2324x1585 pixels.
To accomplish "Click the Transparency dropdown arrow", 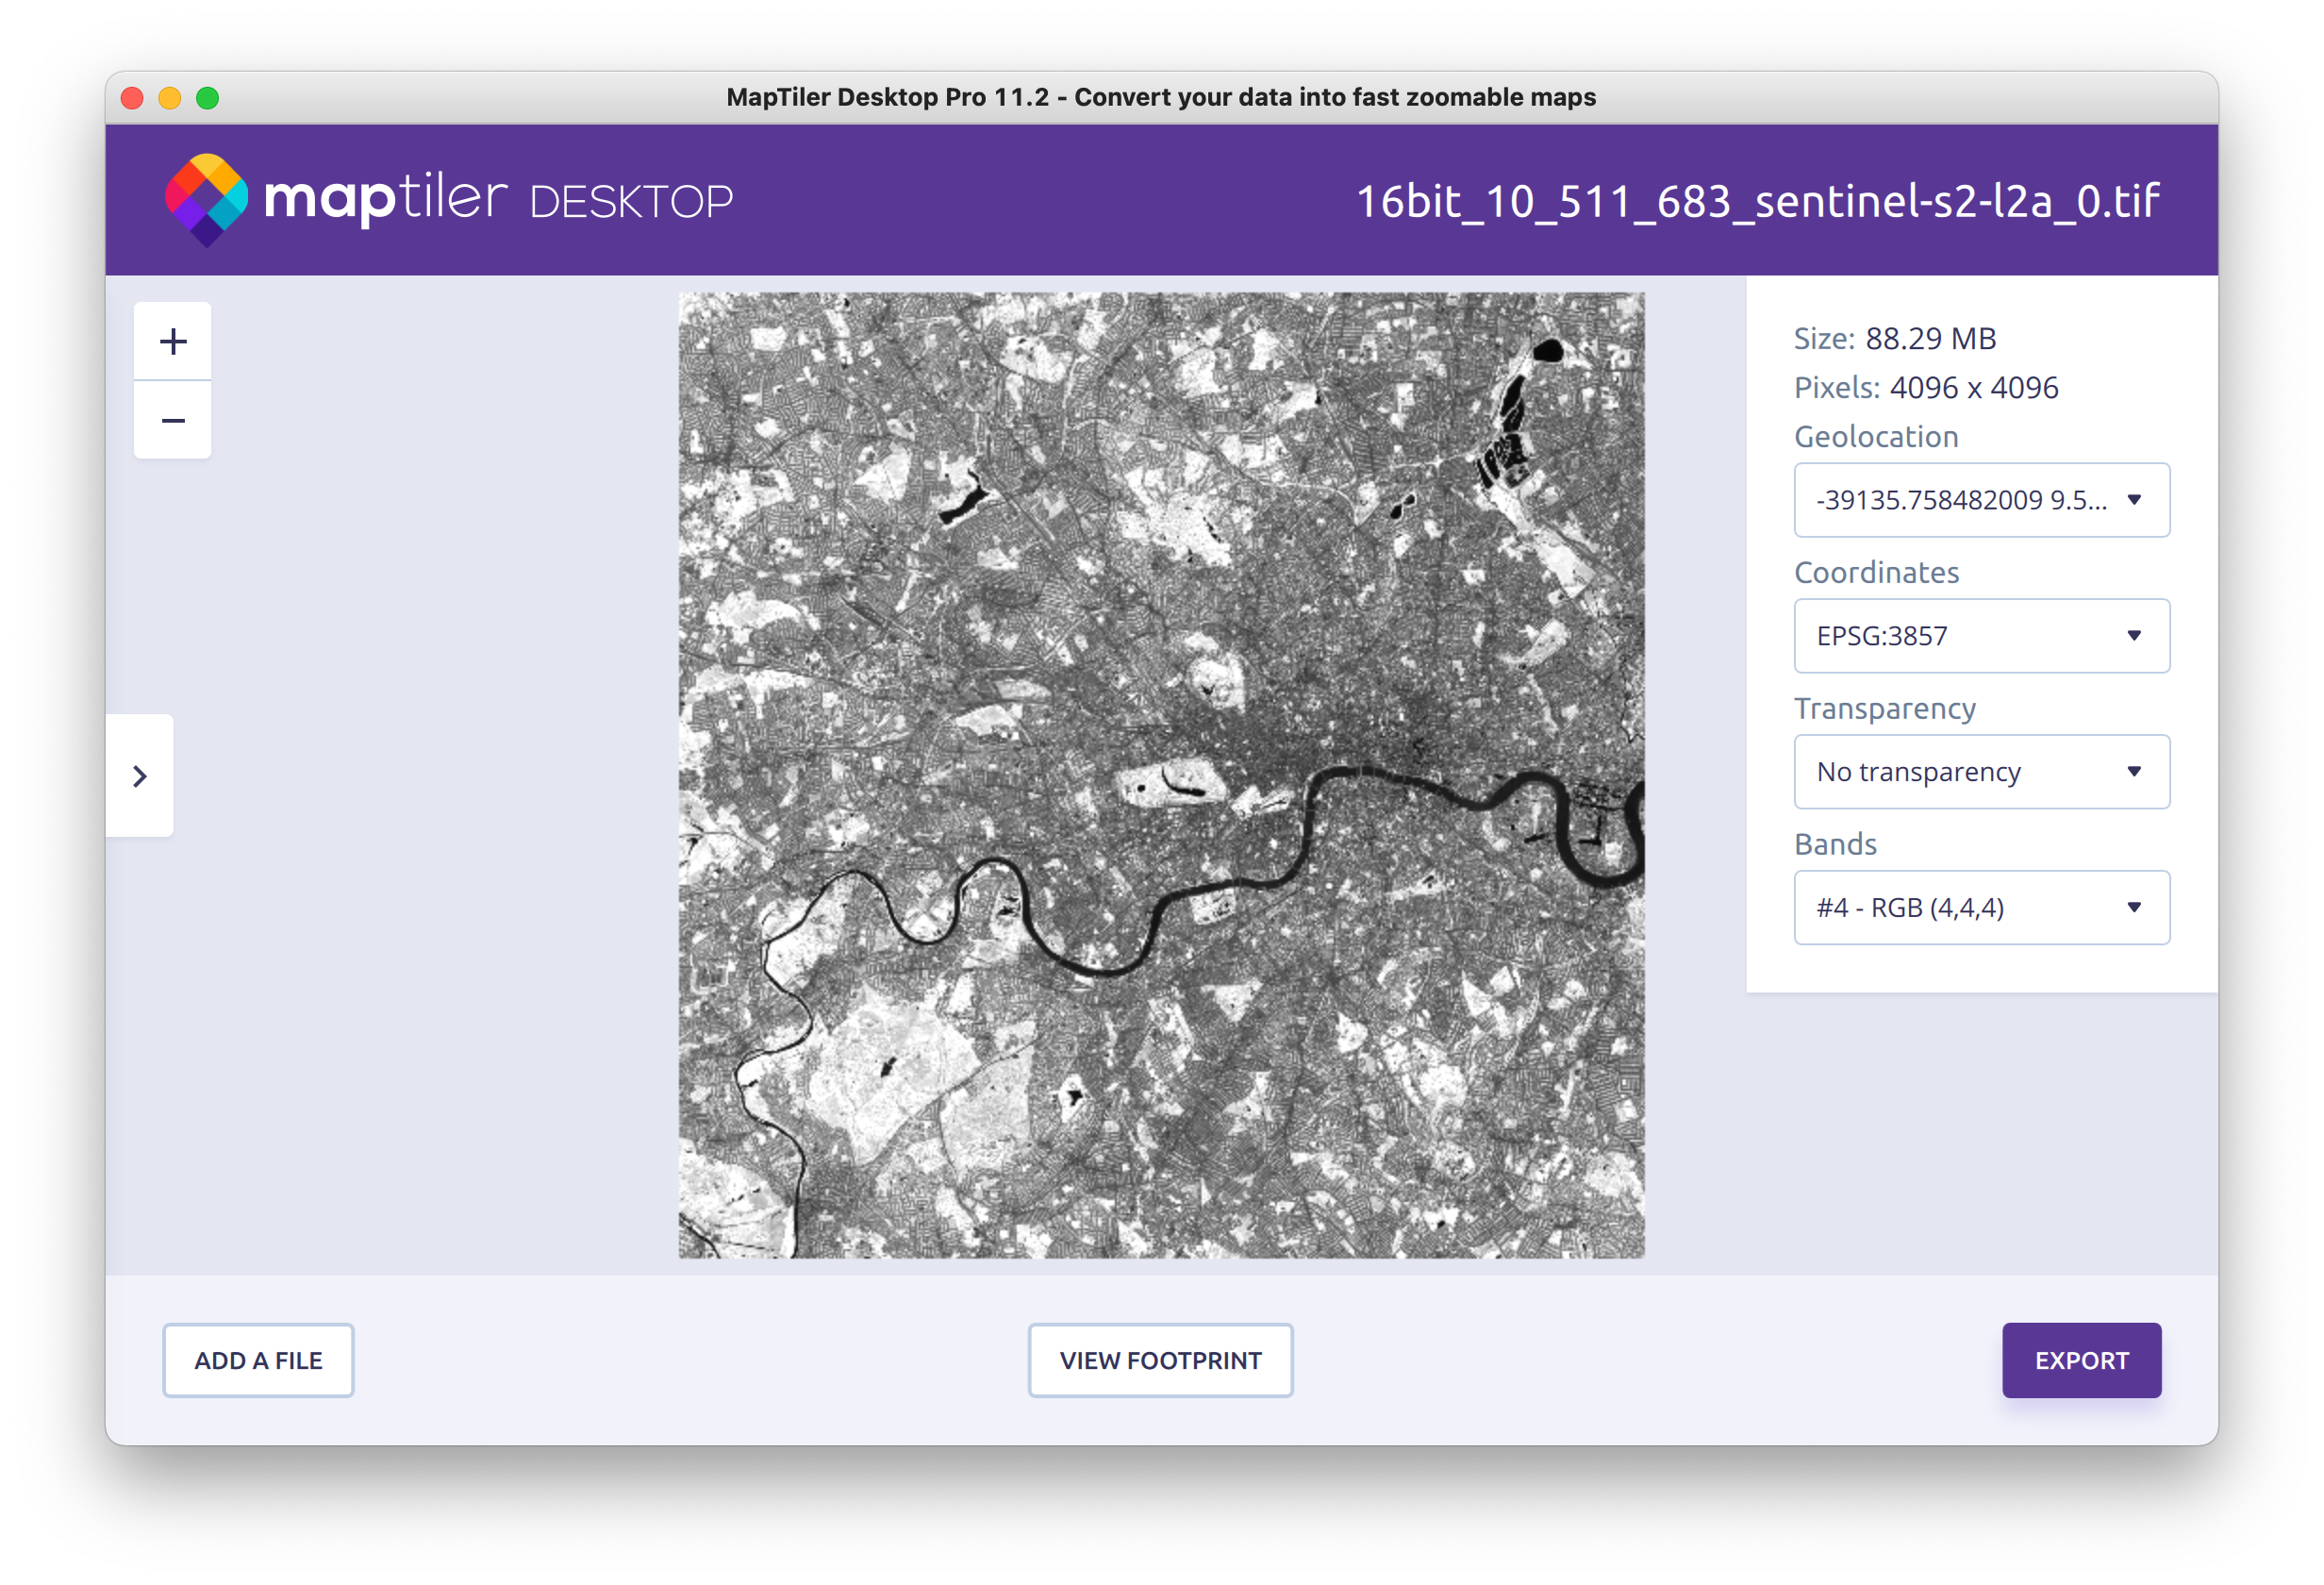I will click(2134, 772).
